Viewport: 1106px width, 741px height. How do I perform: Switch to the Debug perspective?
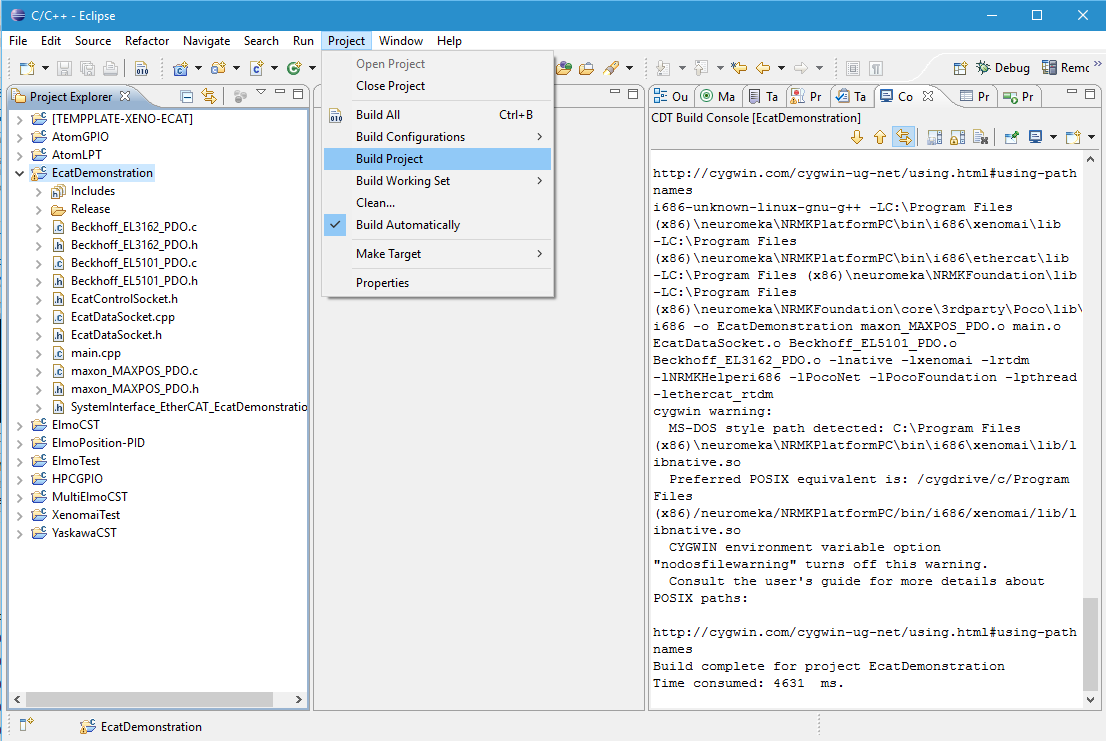point(1003,68)
